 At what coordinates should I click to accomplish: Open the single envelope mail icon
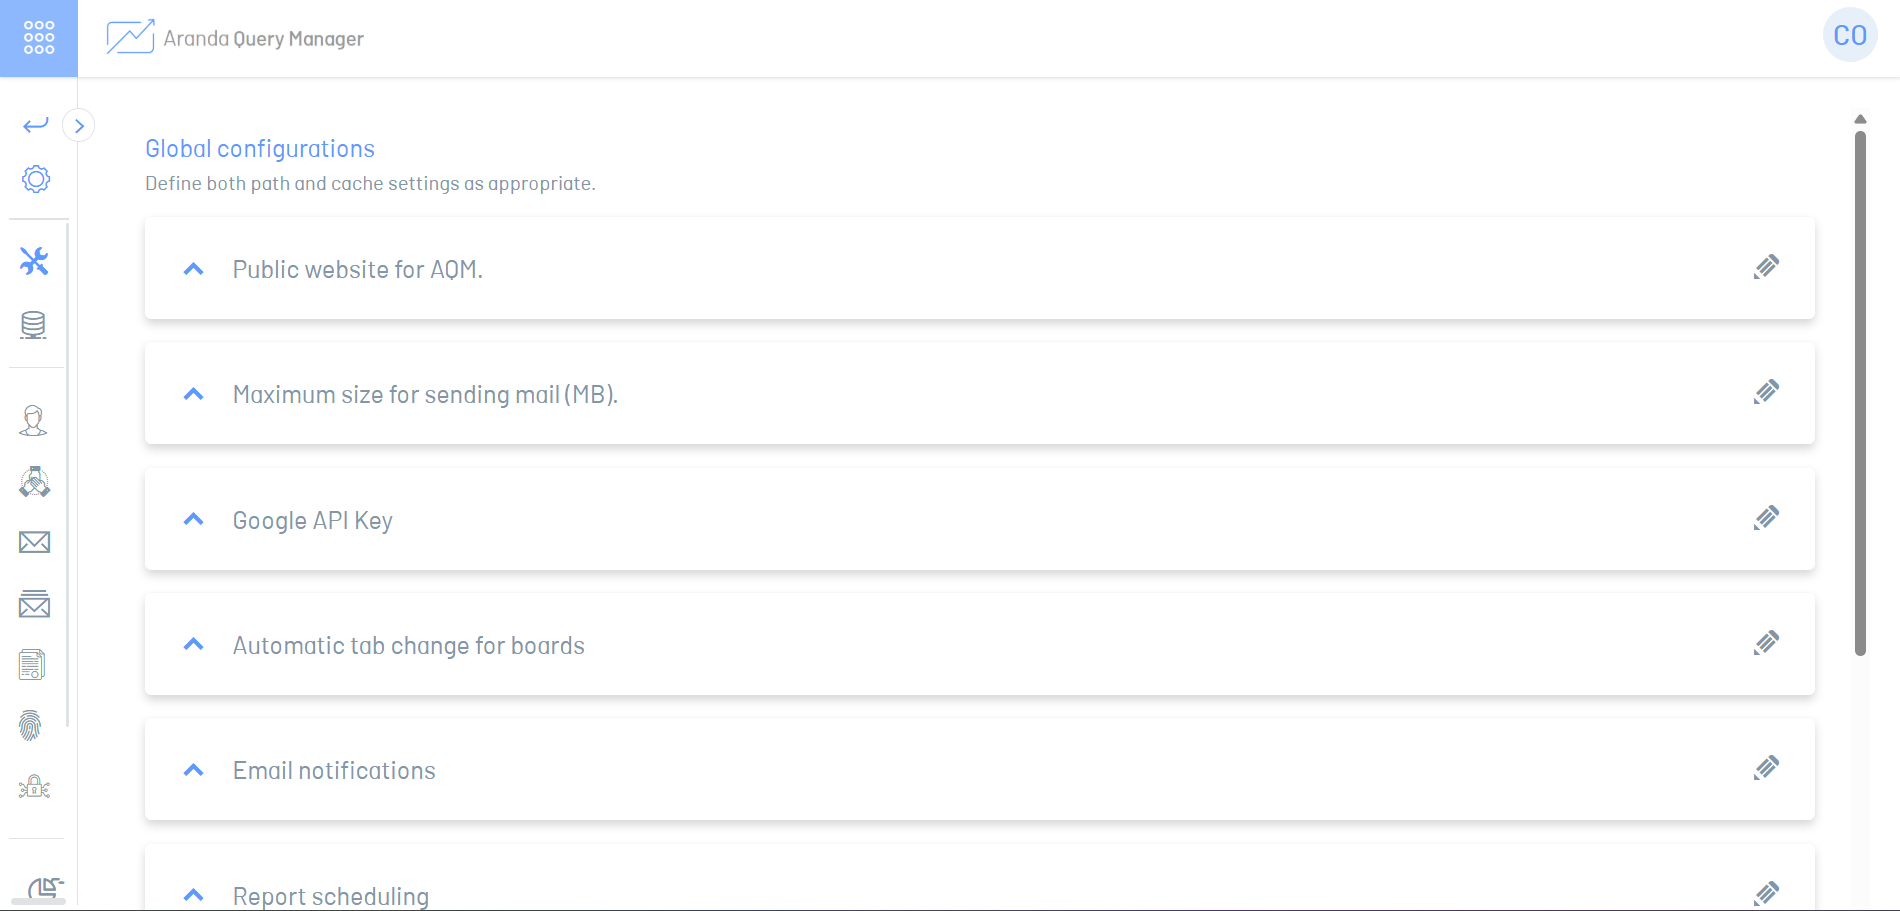[34, 542]
